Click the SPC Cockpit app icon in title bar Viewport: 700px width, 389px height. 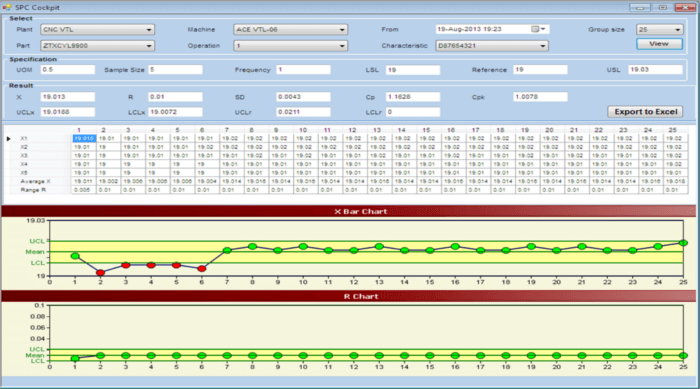[x=7, y=7]
